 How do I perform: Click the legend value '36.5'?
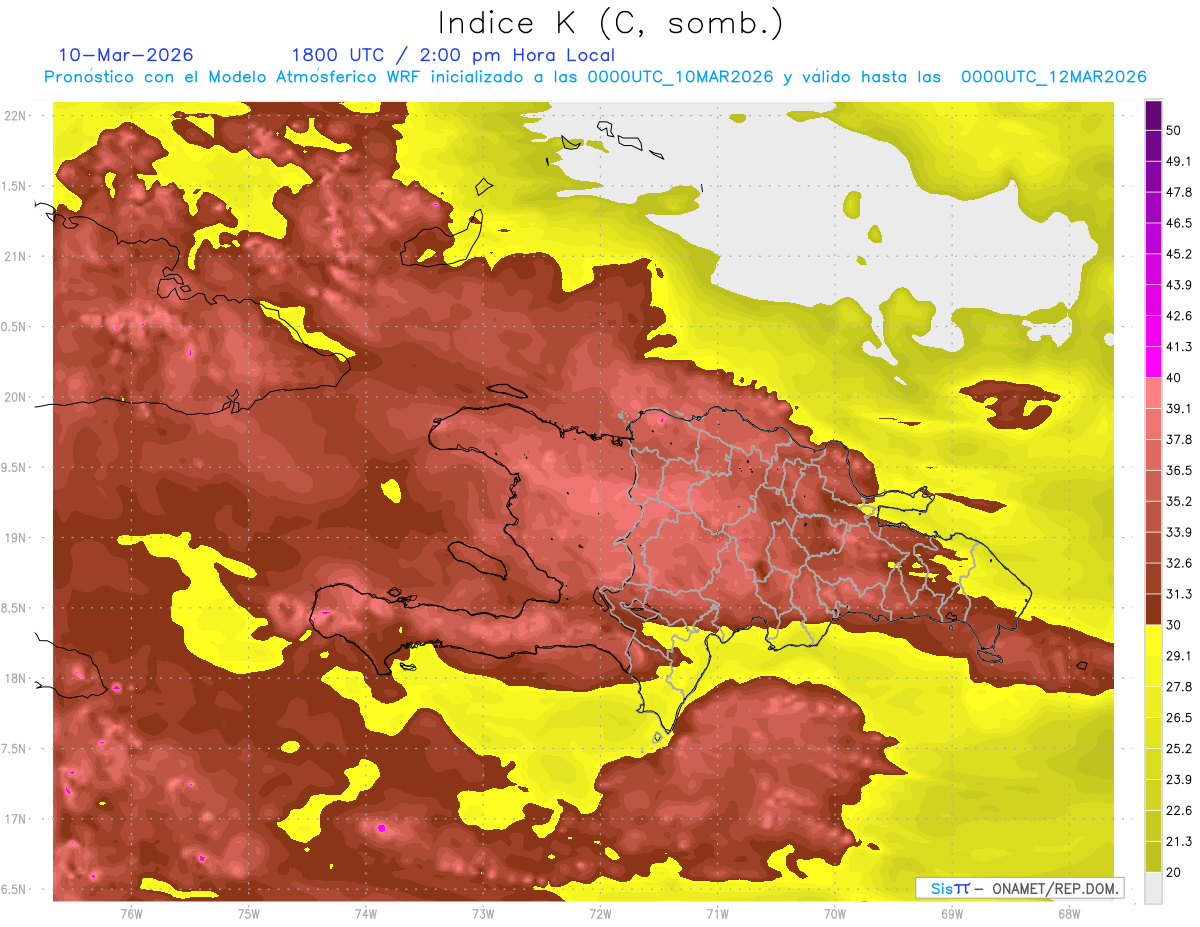pos(1178,470)
